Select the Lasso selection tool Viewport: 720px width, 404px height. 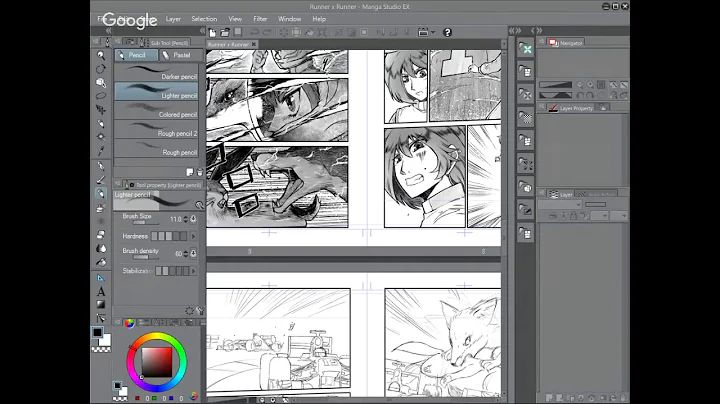[x=101, y=96]
